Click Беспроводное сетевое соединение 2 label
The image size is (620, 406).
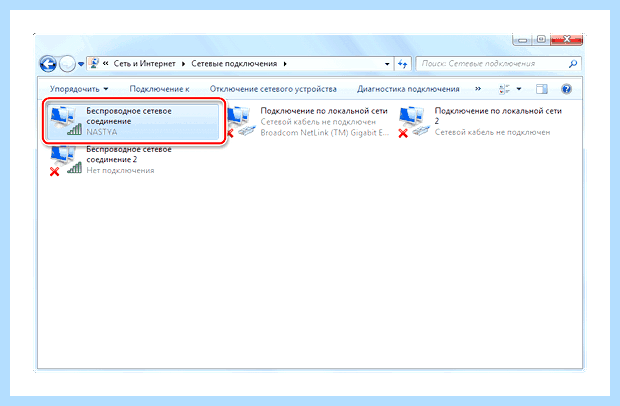(129, 155)
